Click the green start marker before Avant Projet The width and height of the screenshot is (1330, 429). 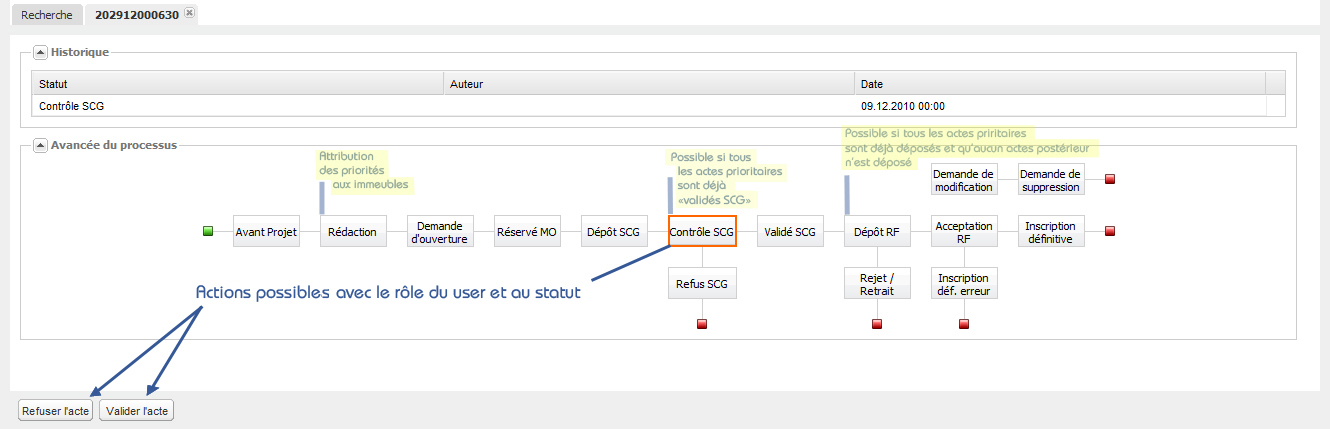click(x=208, y=231)
